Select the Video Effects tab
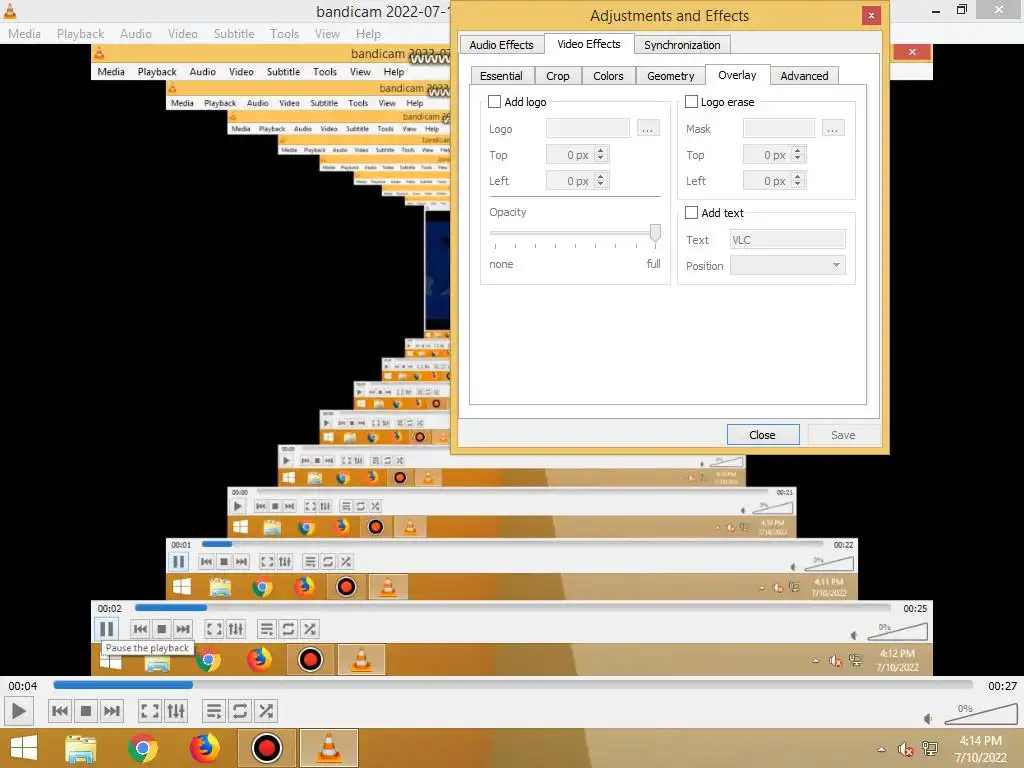 pos(588,44)
